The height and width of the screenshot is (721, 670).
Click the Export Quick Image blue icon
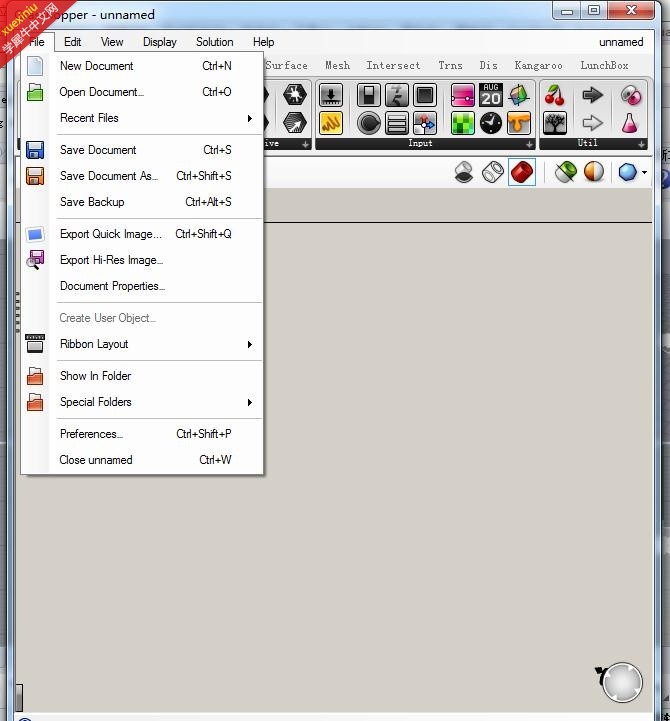(x=35, y=234)
